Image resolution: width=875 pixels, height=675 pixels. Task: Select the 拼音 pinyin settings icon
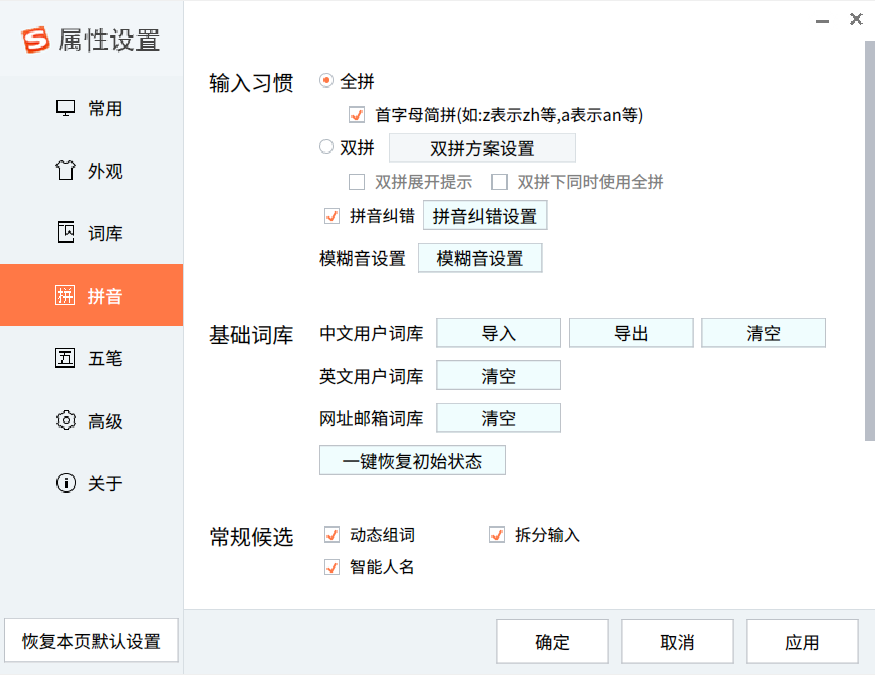tap(66, 295)
